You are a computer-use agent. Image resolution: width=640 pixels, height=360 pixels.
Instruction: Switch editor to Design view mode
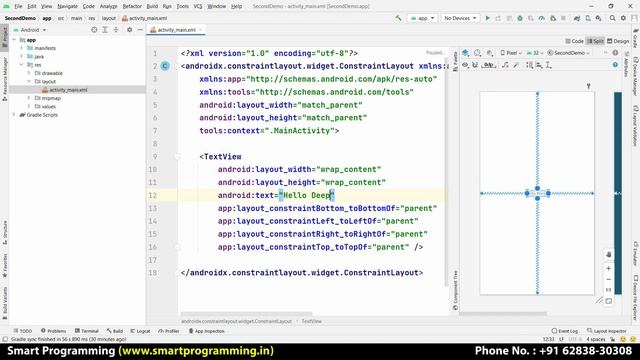[618, 41]
